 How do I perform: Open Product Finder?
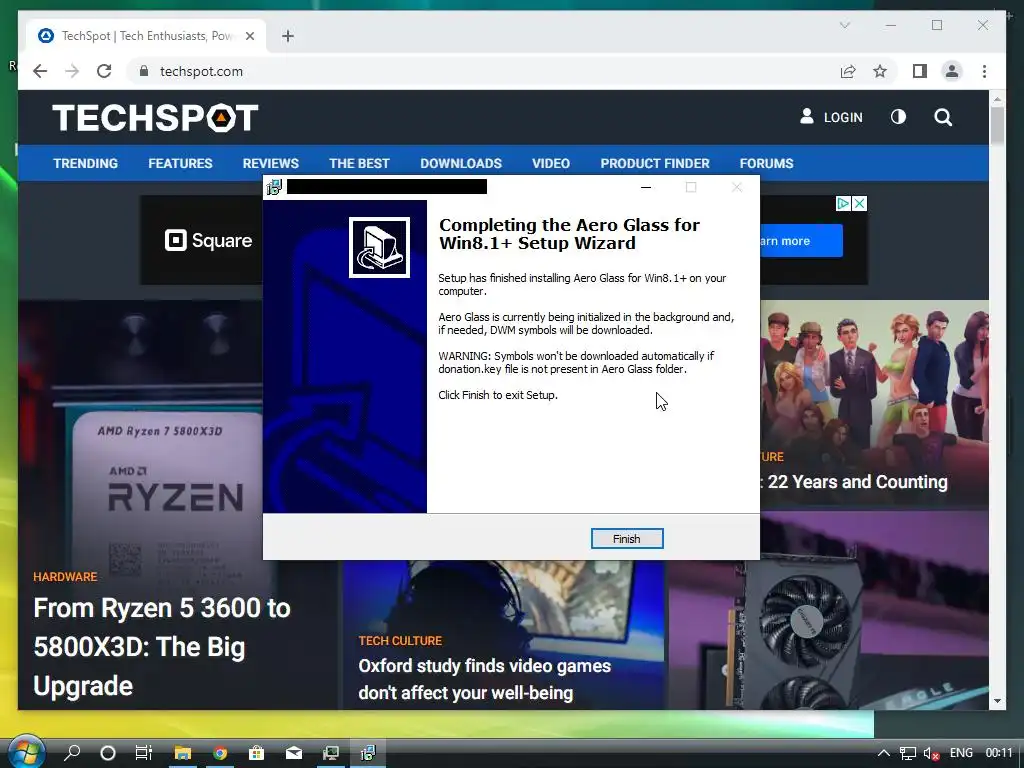click(x=655, y=163)
